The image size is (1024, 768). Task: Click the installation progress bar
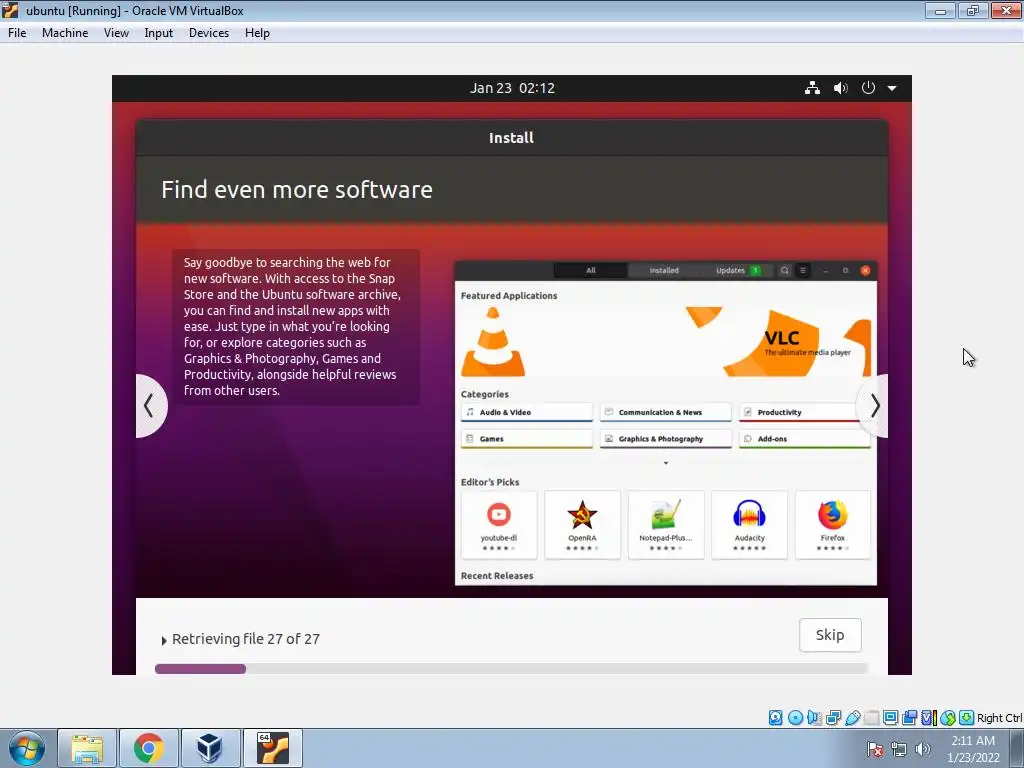[x=511, y=669]
